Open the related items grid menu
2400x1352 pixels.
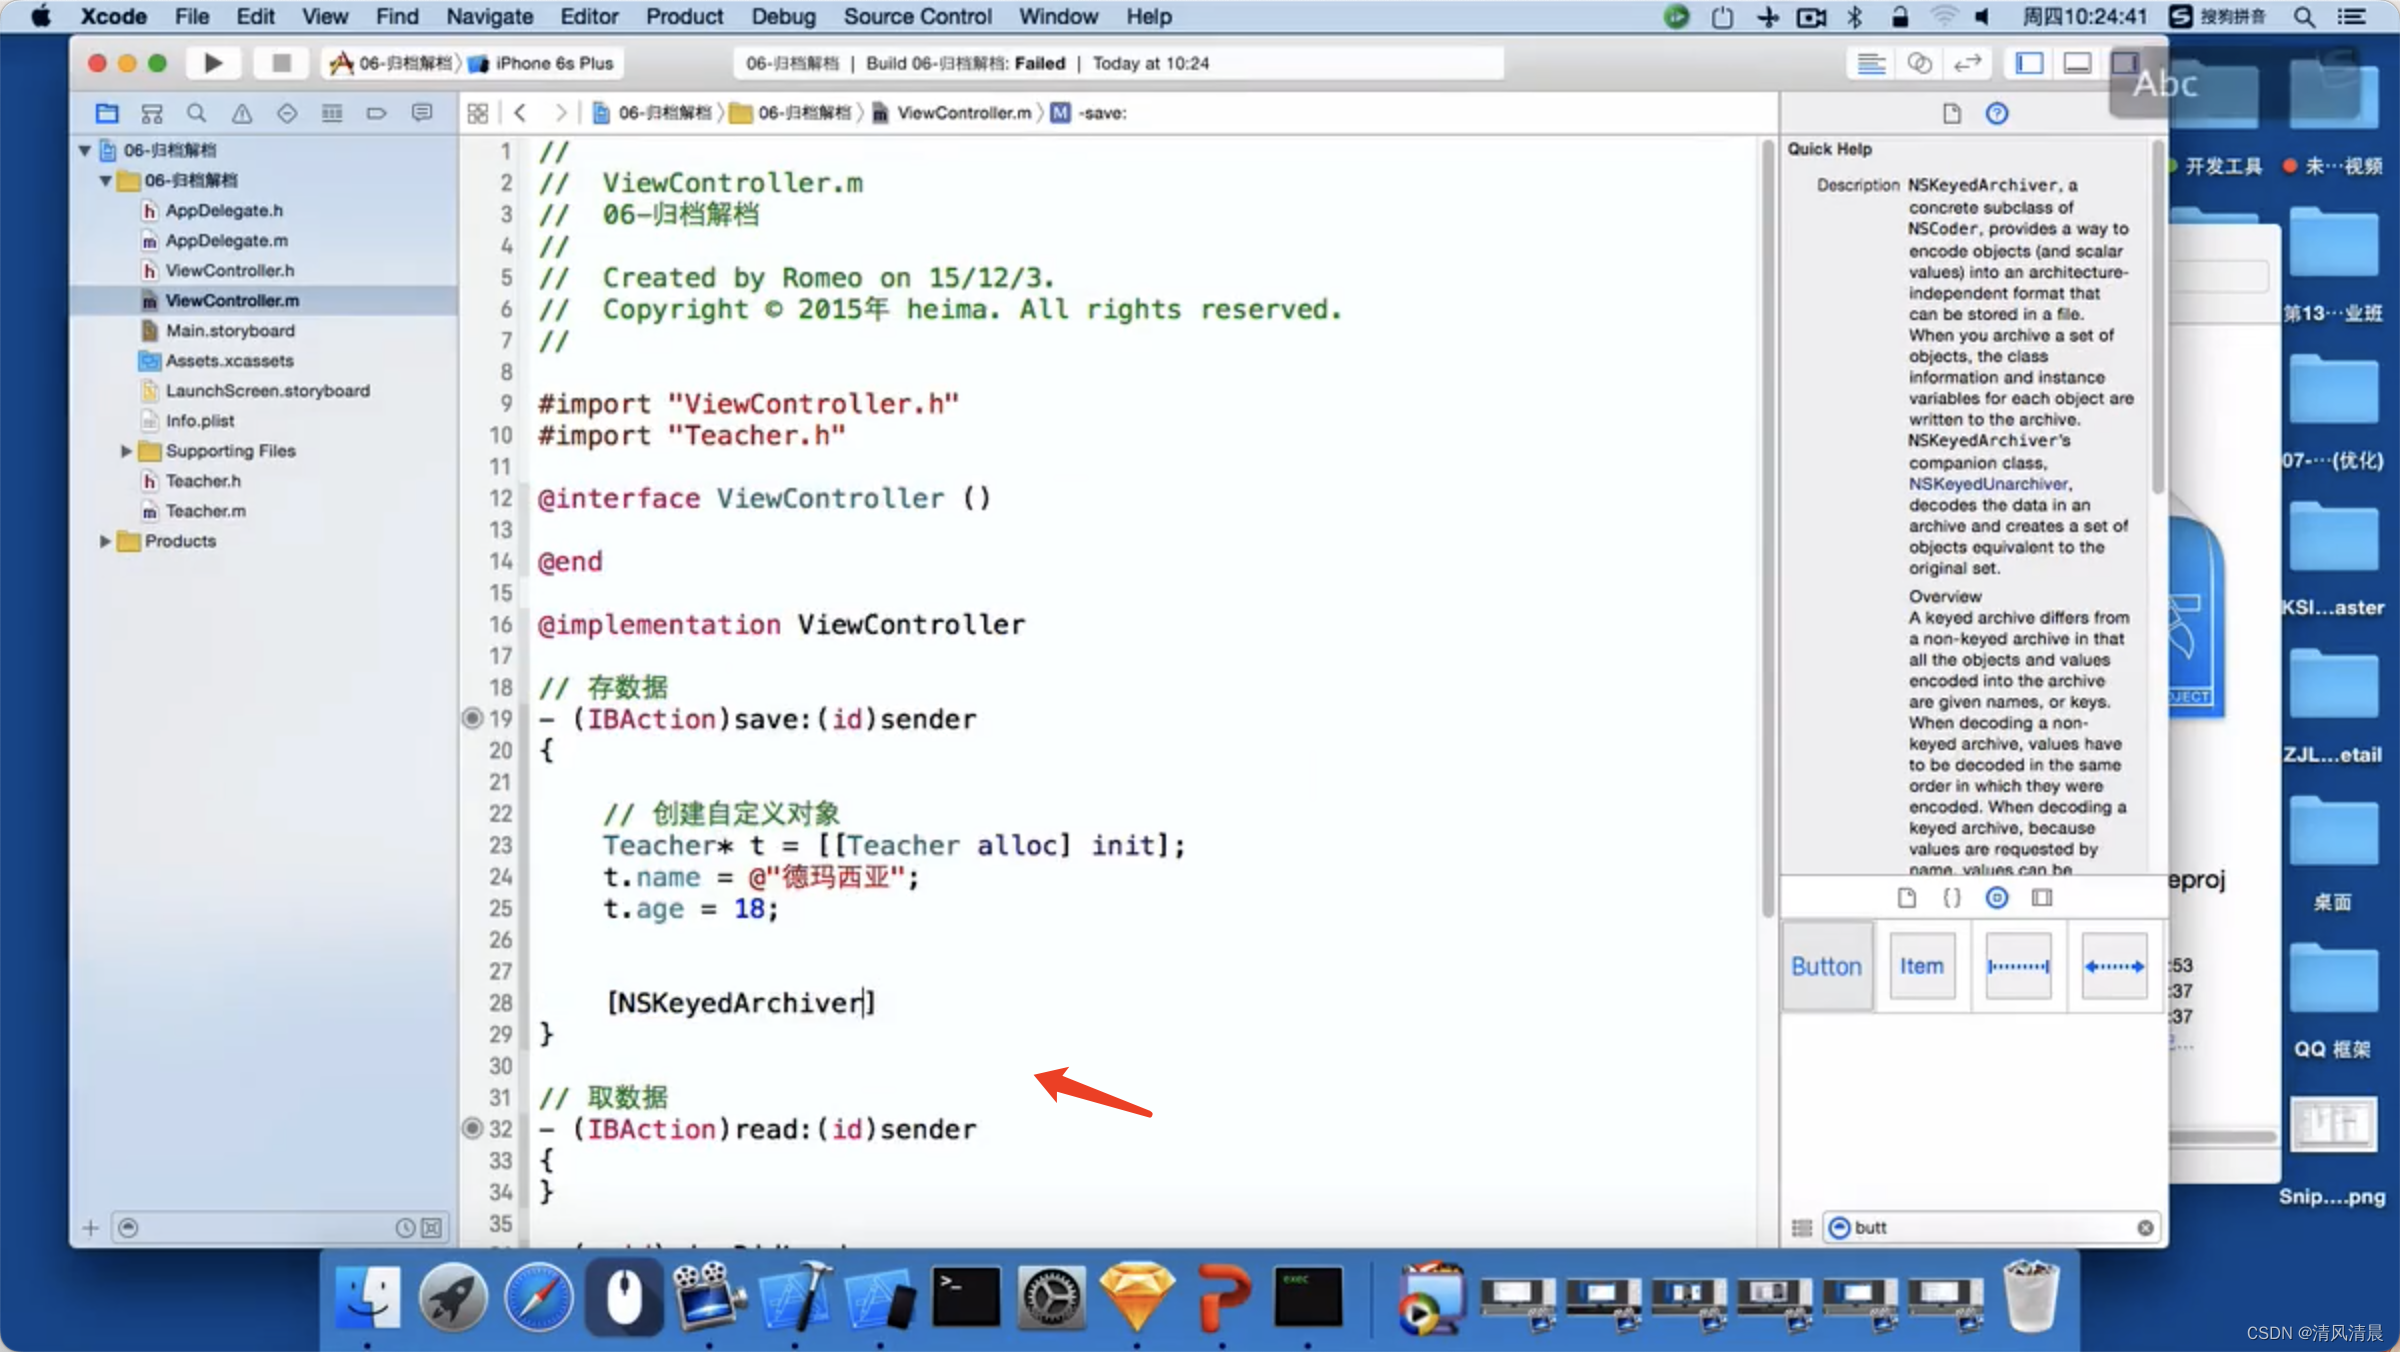click(478, 113)
